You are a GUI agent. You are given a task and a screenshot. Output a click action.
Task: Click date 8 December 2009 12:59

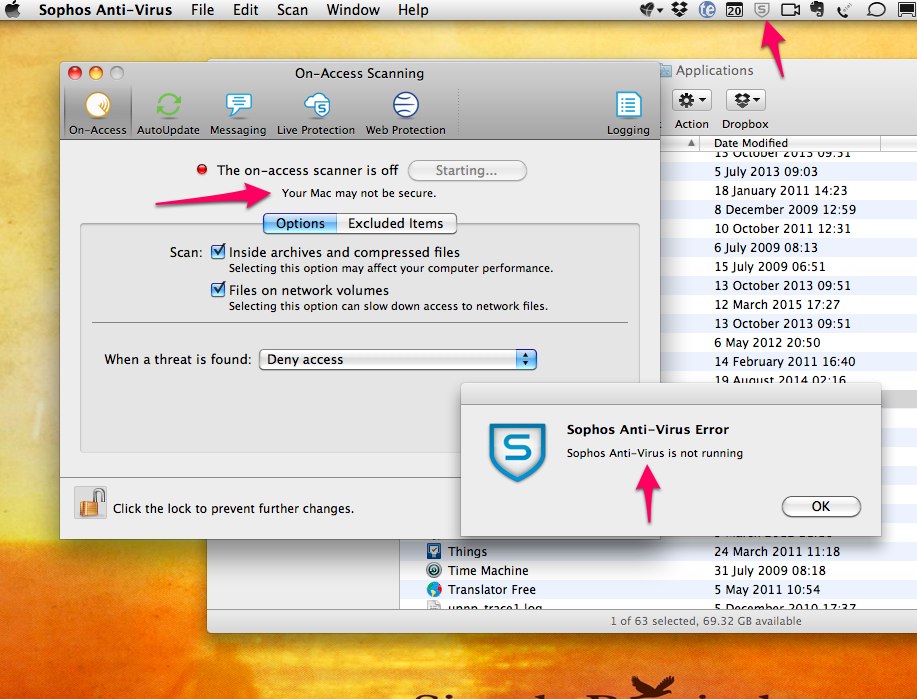point(785,209)
